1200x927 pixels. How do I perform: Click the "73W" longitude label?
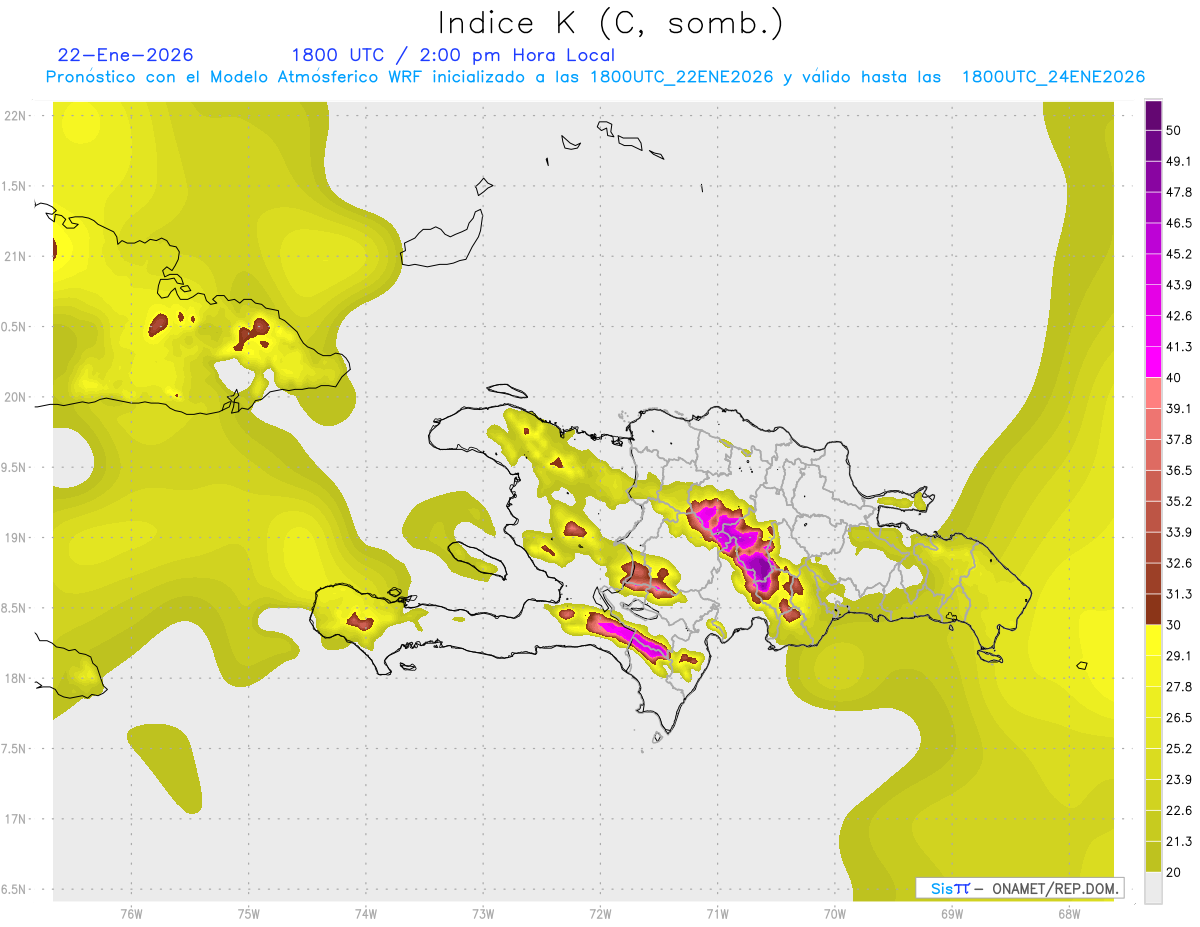[x=483, y=913]
